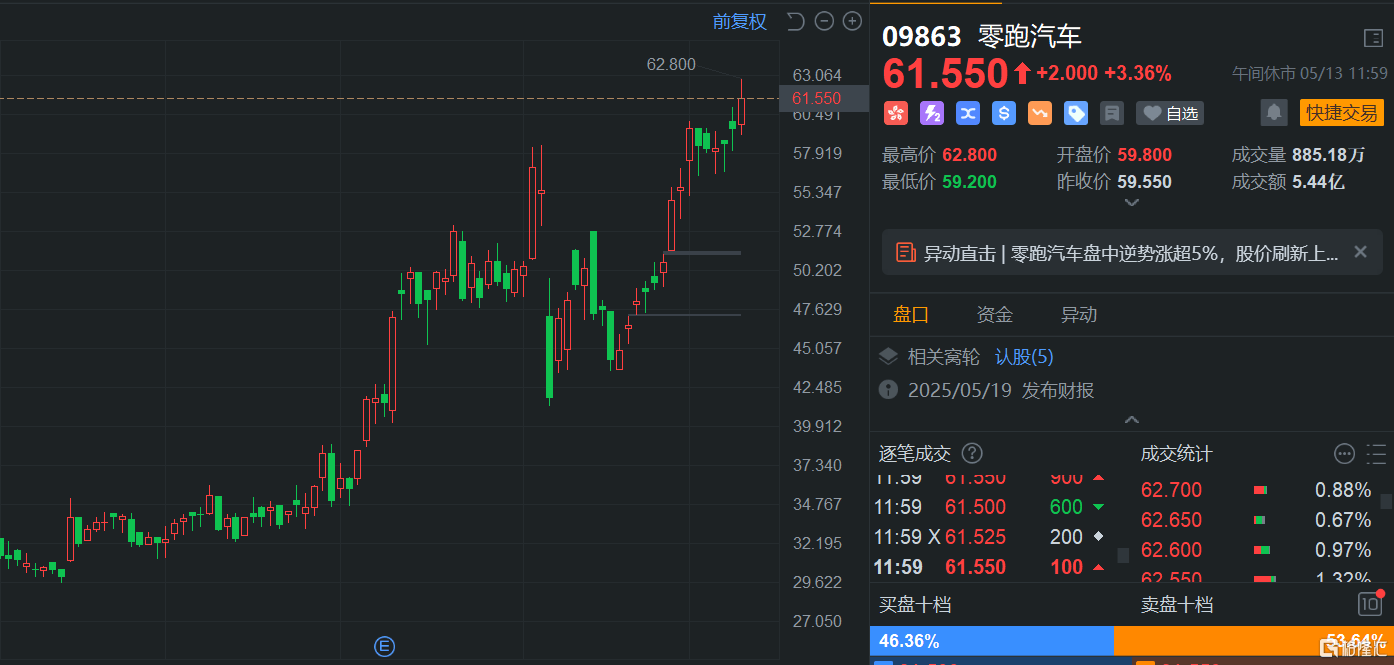Add stock to 自选 watchlist
This screenshot has width=1394, height=665.
tap(1170, 113)
